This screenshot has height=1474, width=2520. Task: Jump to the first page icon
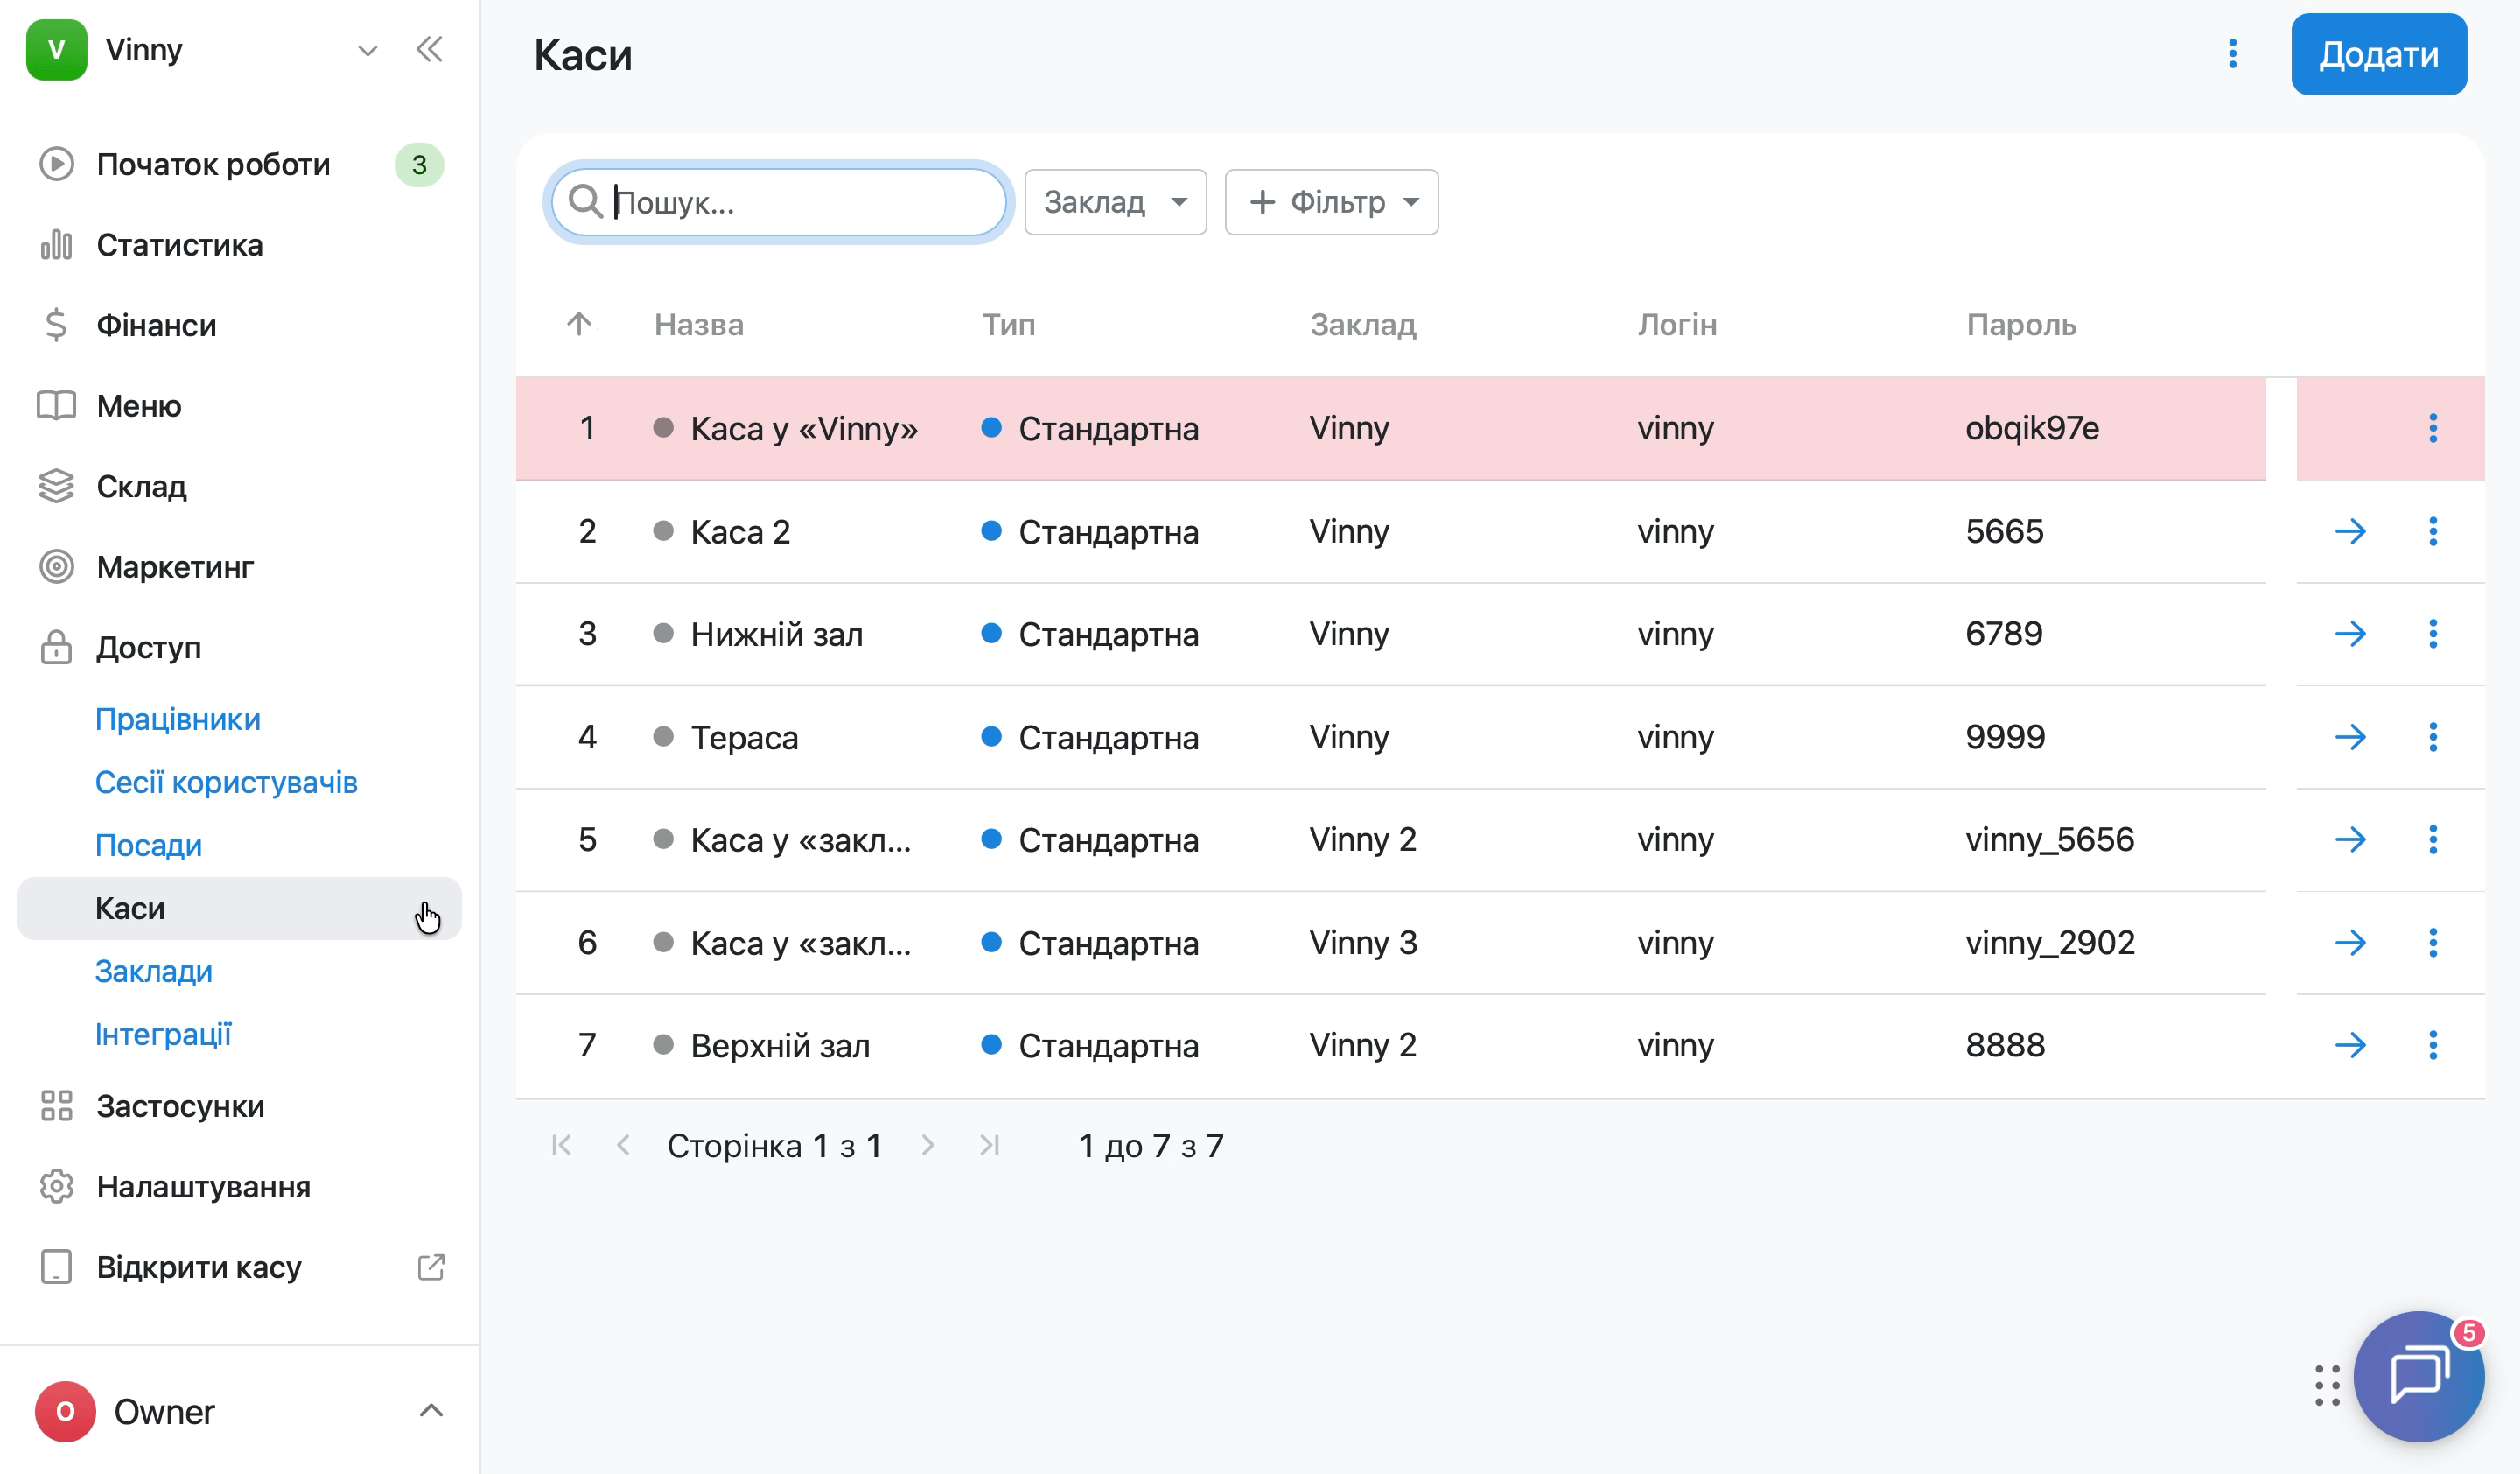tap(561, 1145)
